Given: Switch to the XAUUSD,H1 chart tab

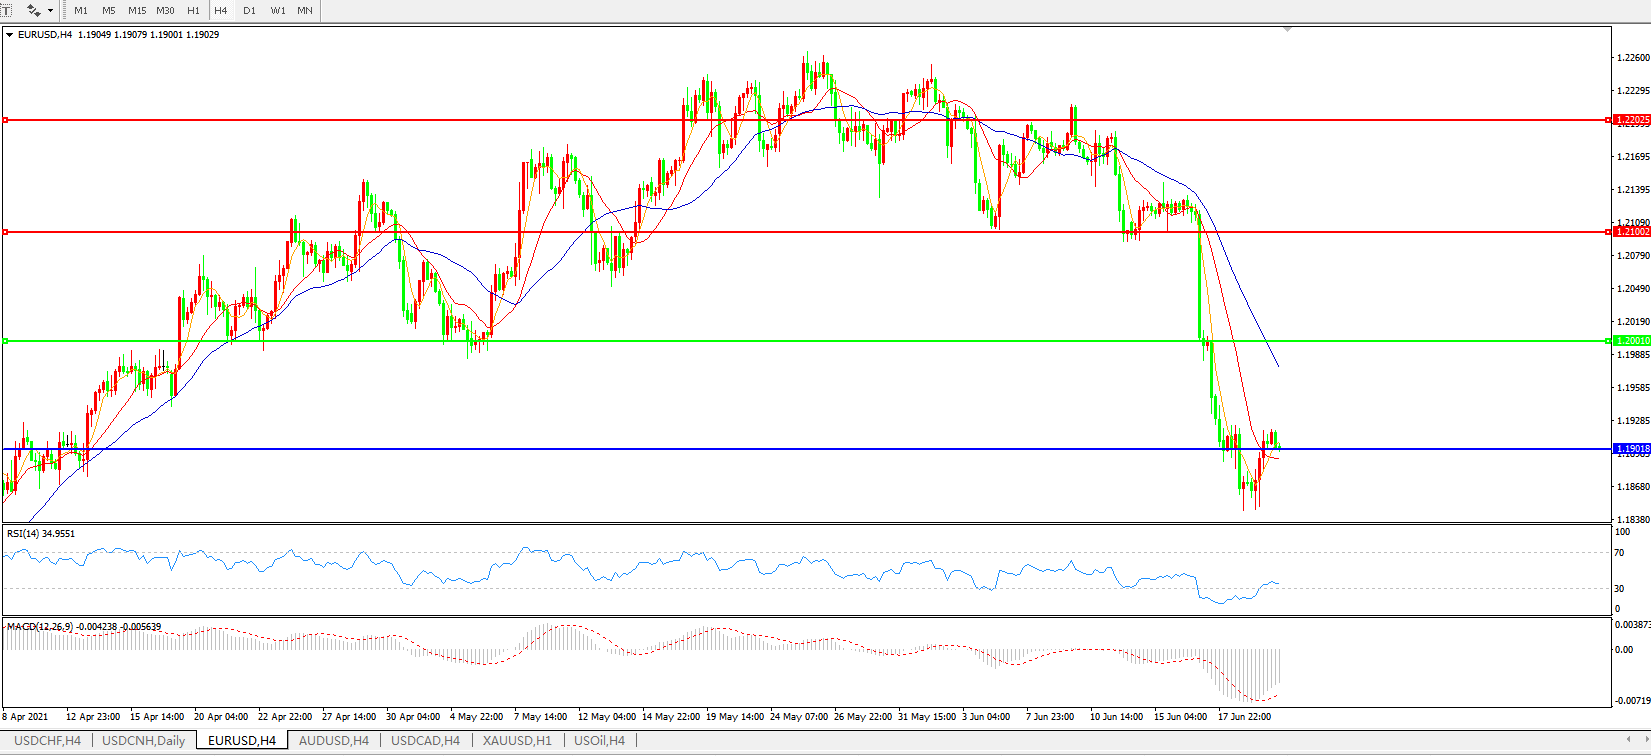Looking at the screenshot, I should click(516, 741).
